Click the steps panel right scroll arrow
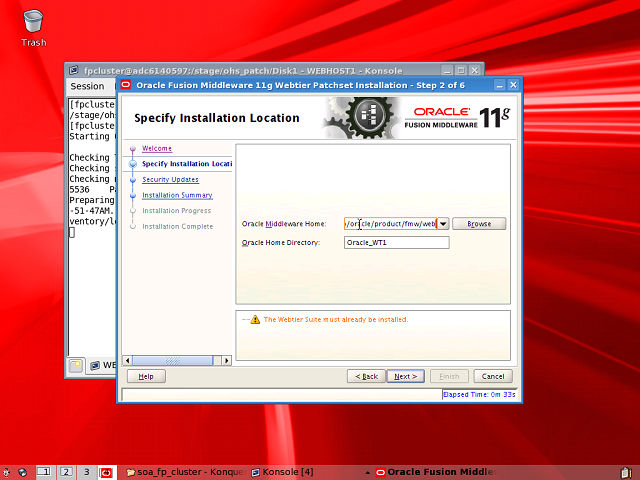Screen dimensions: 640x480 pyautogui.click(x=227, y=360)
